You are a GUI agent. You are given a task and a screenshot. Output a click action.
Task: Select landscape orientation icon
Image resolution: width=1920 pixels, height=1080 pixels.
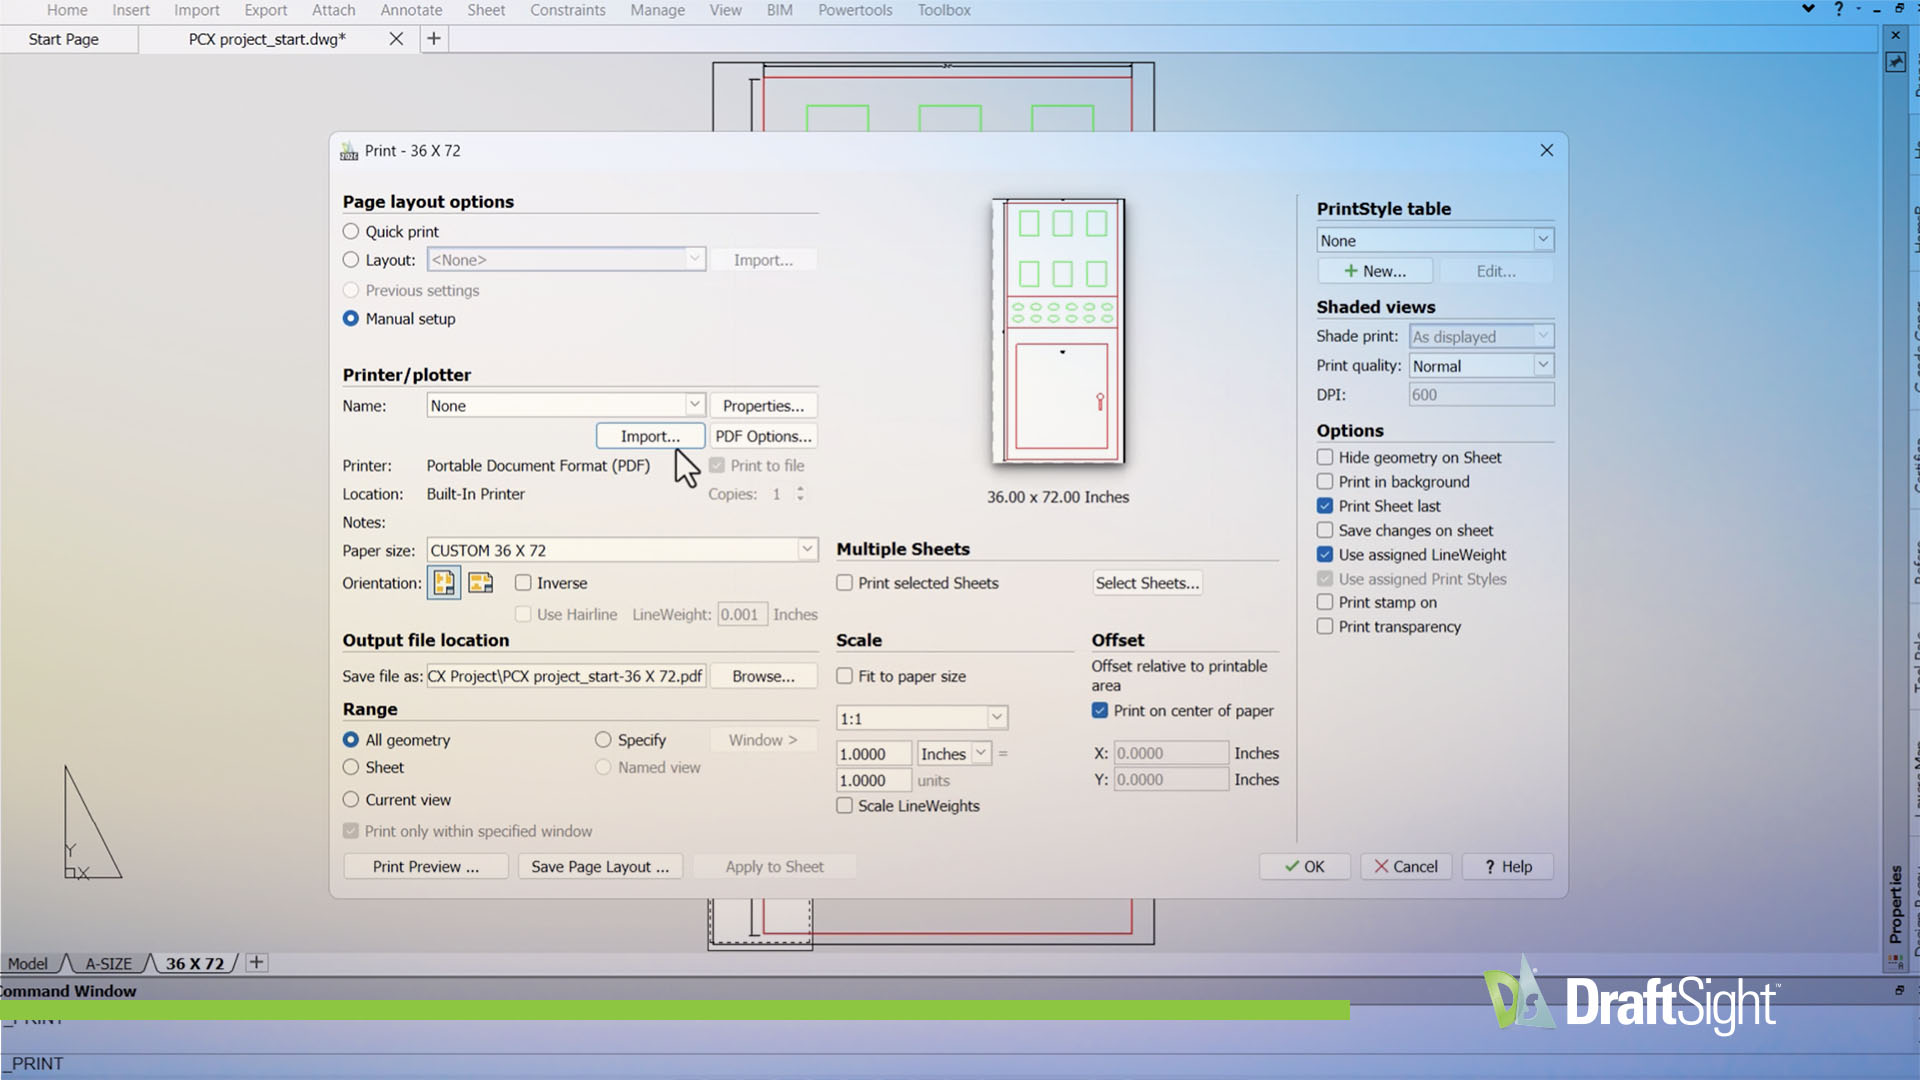(481, 583)
